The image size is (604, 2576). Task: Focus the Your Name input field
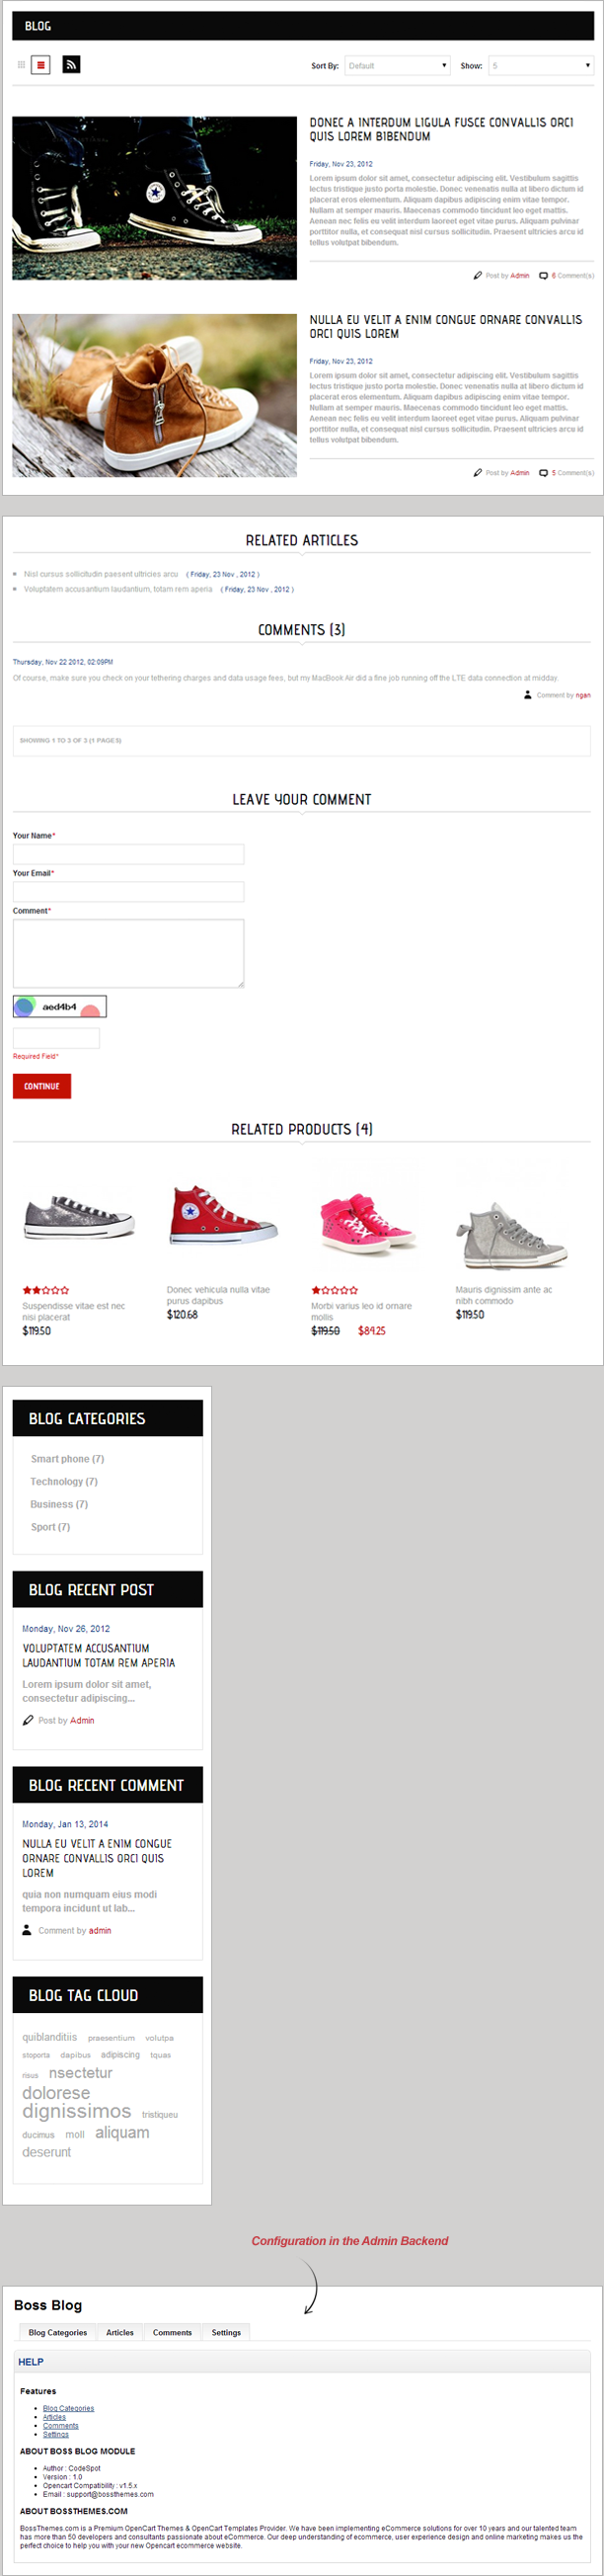pyautogui.click(x=128, y=854)
